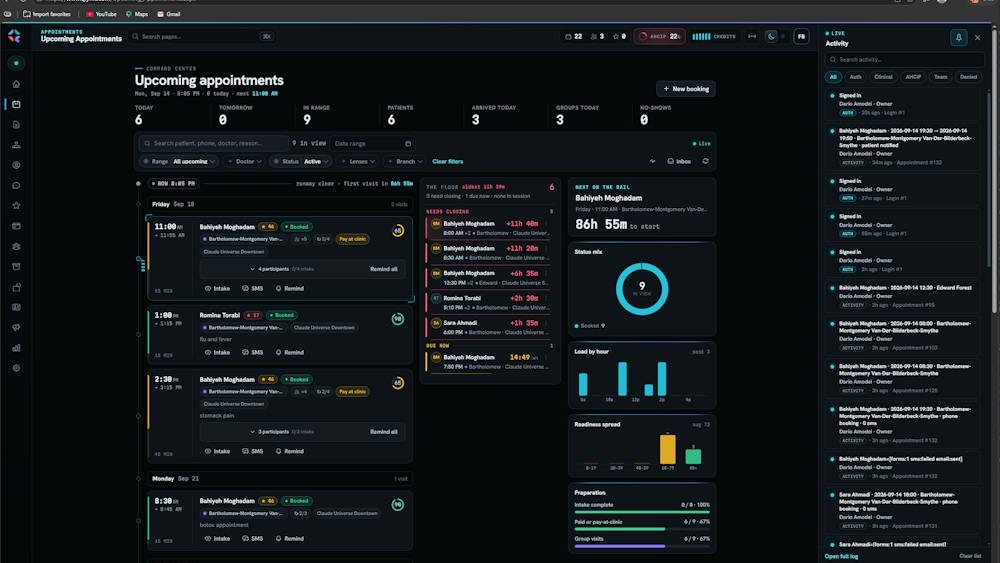Click Intake on the Romina Torabi appointment
Image resolution: width=1000 pixels, height=563 pixels.
pos(217,352)
